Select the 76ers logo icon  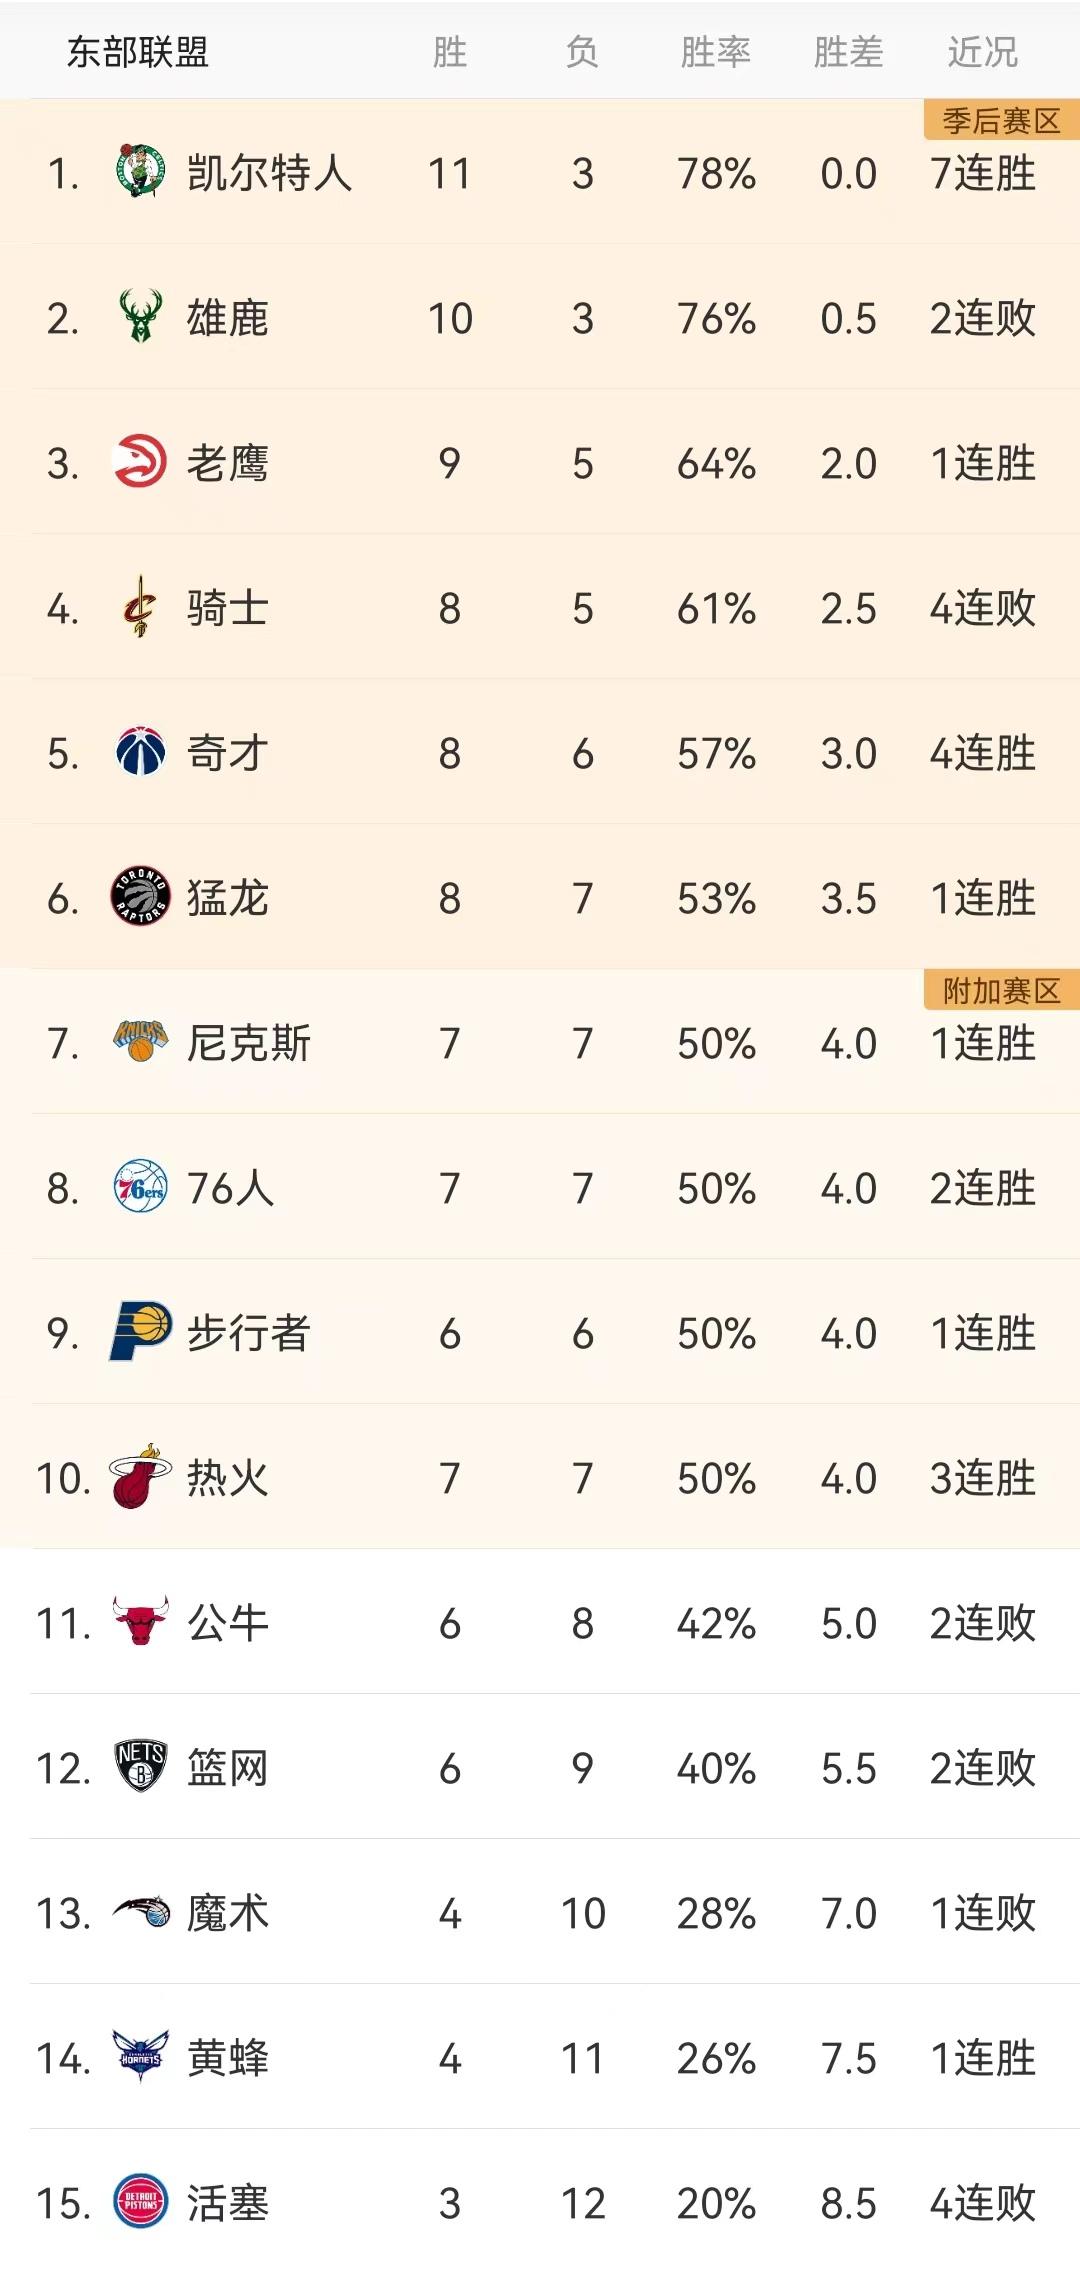coord(140,1187)
